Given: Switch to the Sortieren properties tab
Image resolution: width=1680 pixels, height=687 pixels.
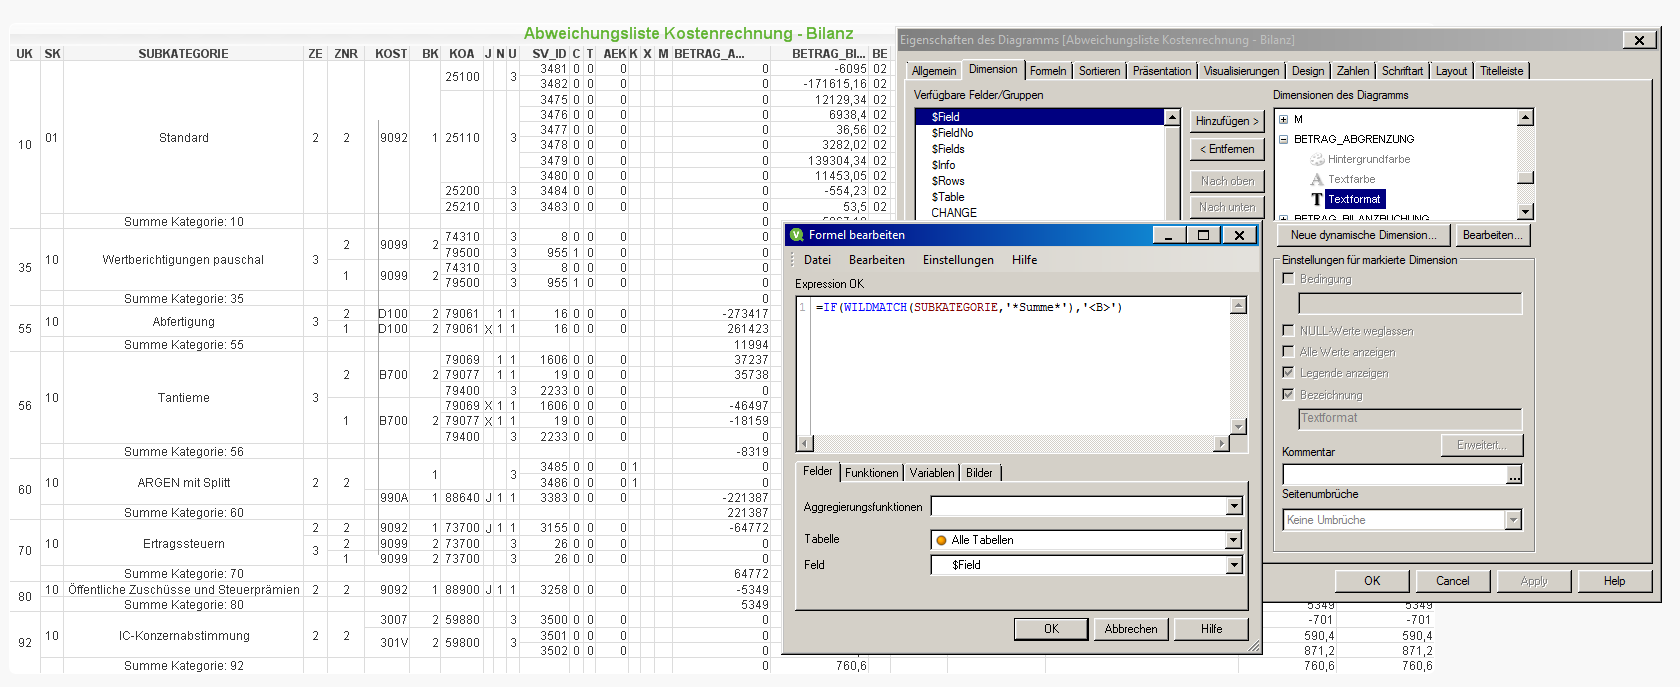Looking at the screenshot, I should click(1099, 71).
